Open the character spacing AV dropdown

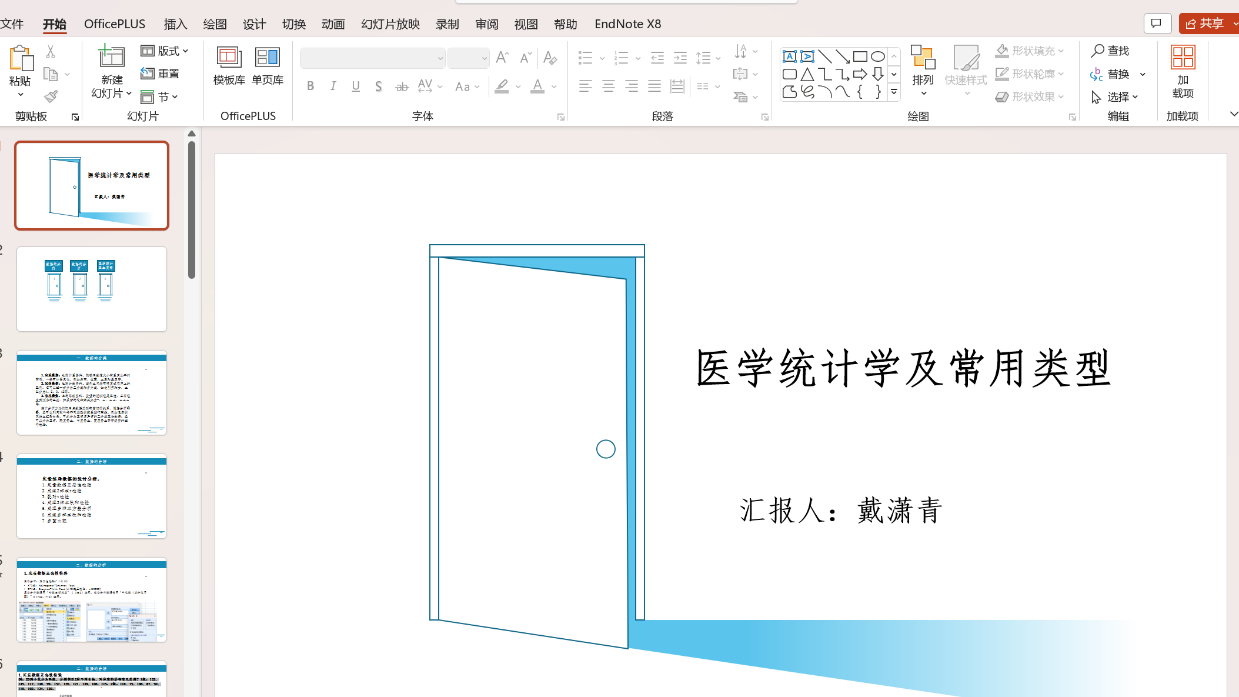coord(430,87)
